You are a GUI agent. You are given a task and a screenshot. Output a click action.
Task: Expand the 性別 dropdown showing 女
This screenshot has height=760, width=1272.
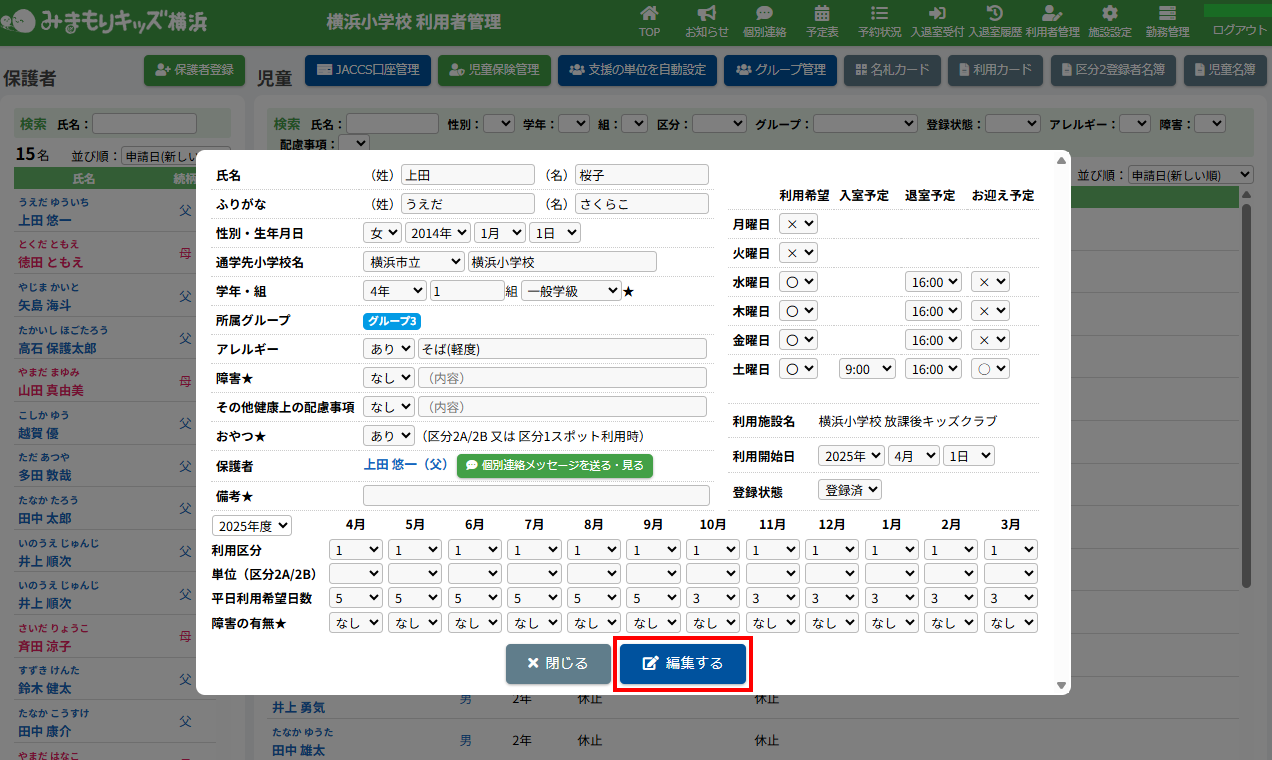click(382, 233)
